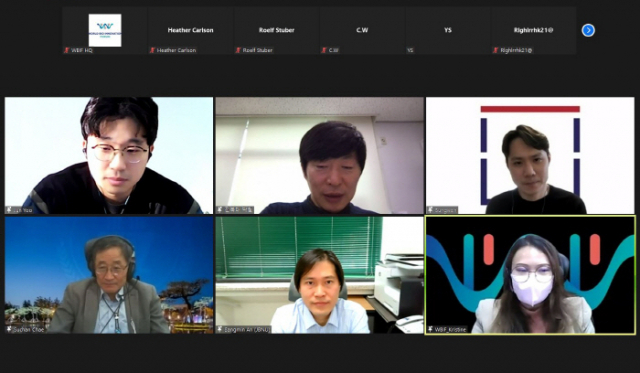640x373 pixels.
Task: Click the mic icon beside Suchan Choe
Action: point(9,329)
